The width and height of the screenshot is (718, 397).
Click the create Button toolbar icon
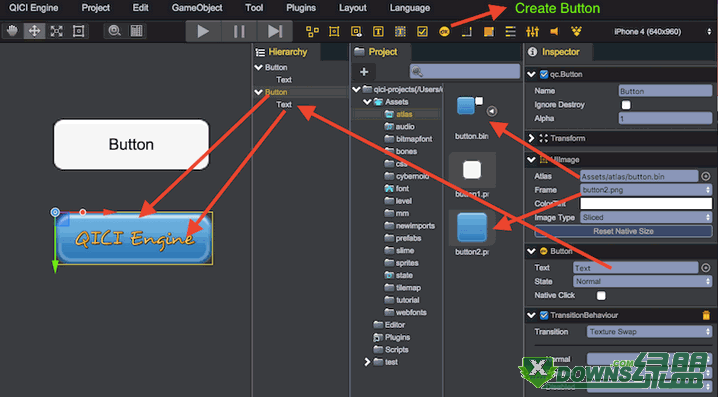tap(444, 31)
